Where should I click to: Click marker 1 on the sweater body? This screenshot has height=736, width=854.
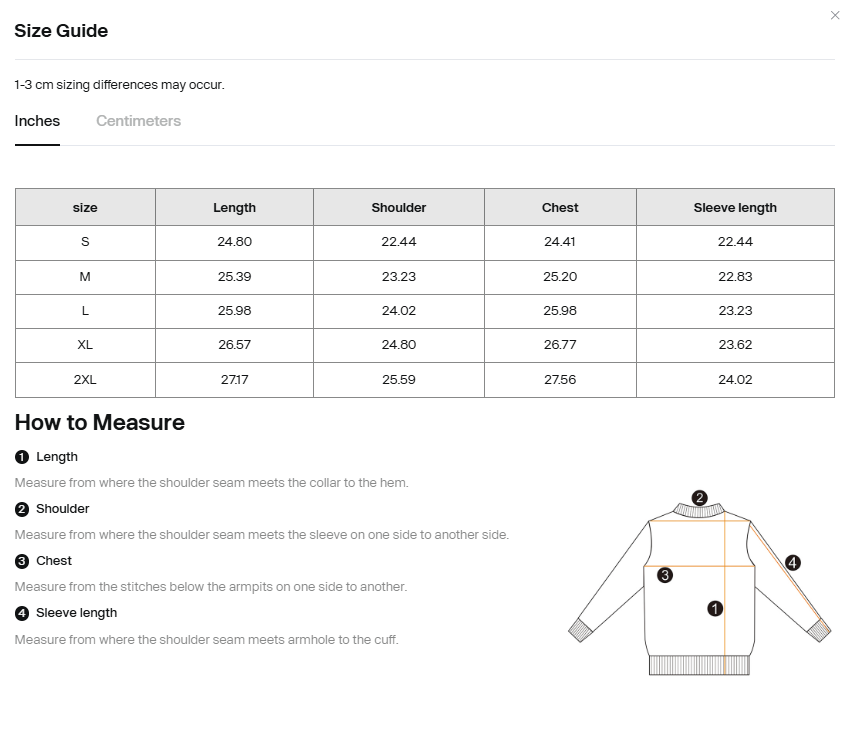715,609
